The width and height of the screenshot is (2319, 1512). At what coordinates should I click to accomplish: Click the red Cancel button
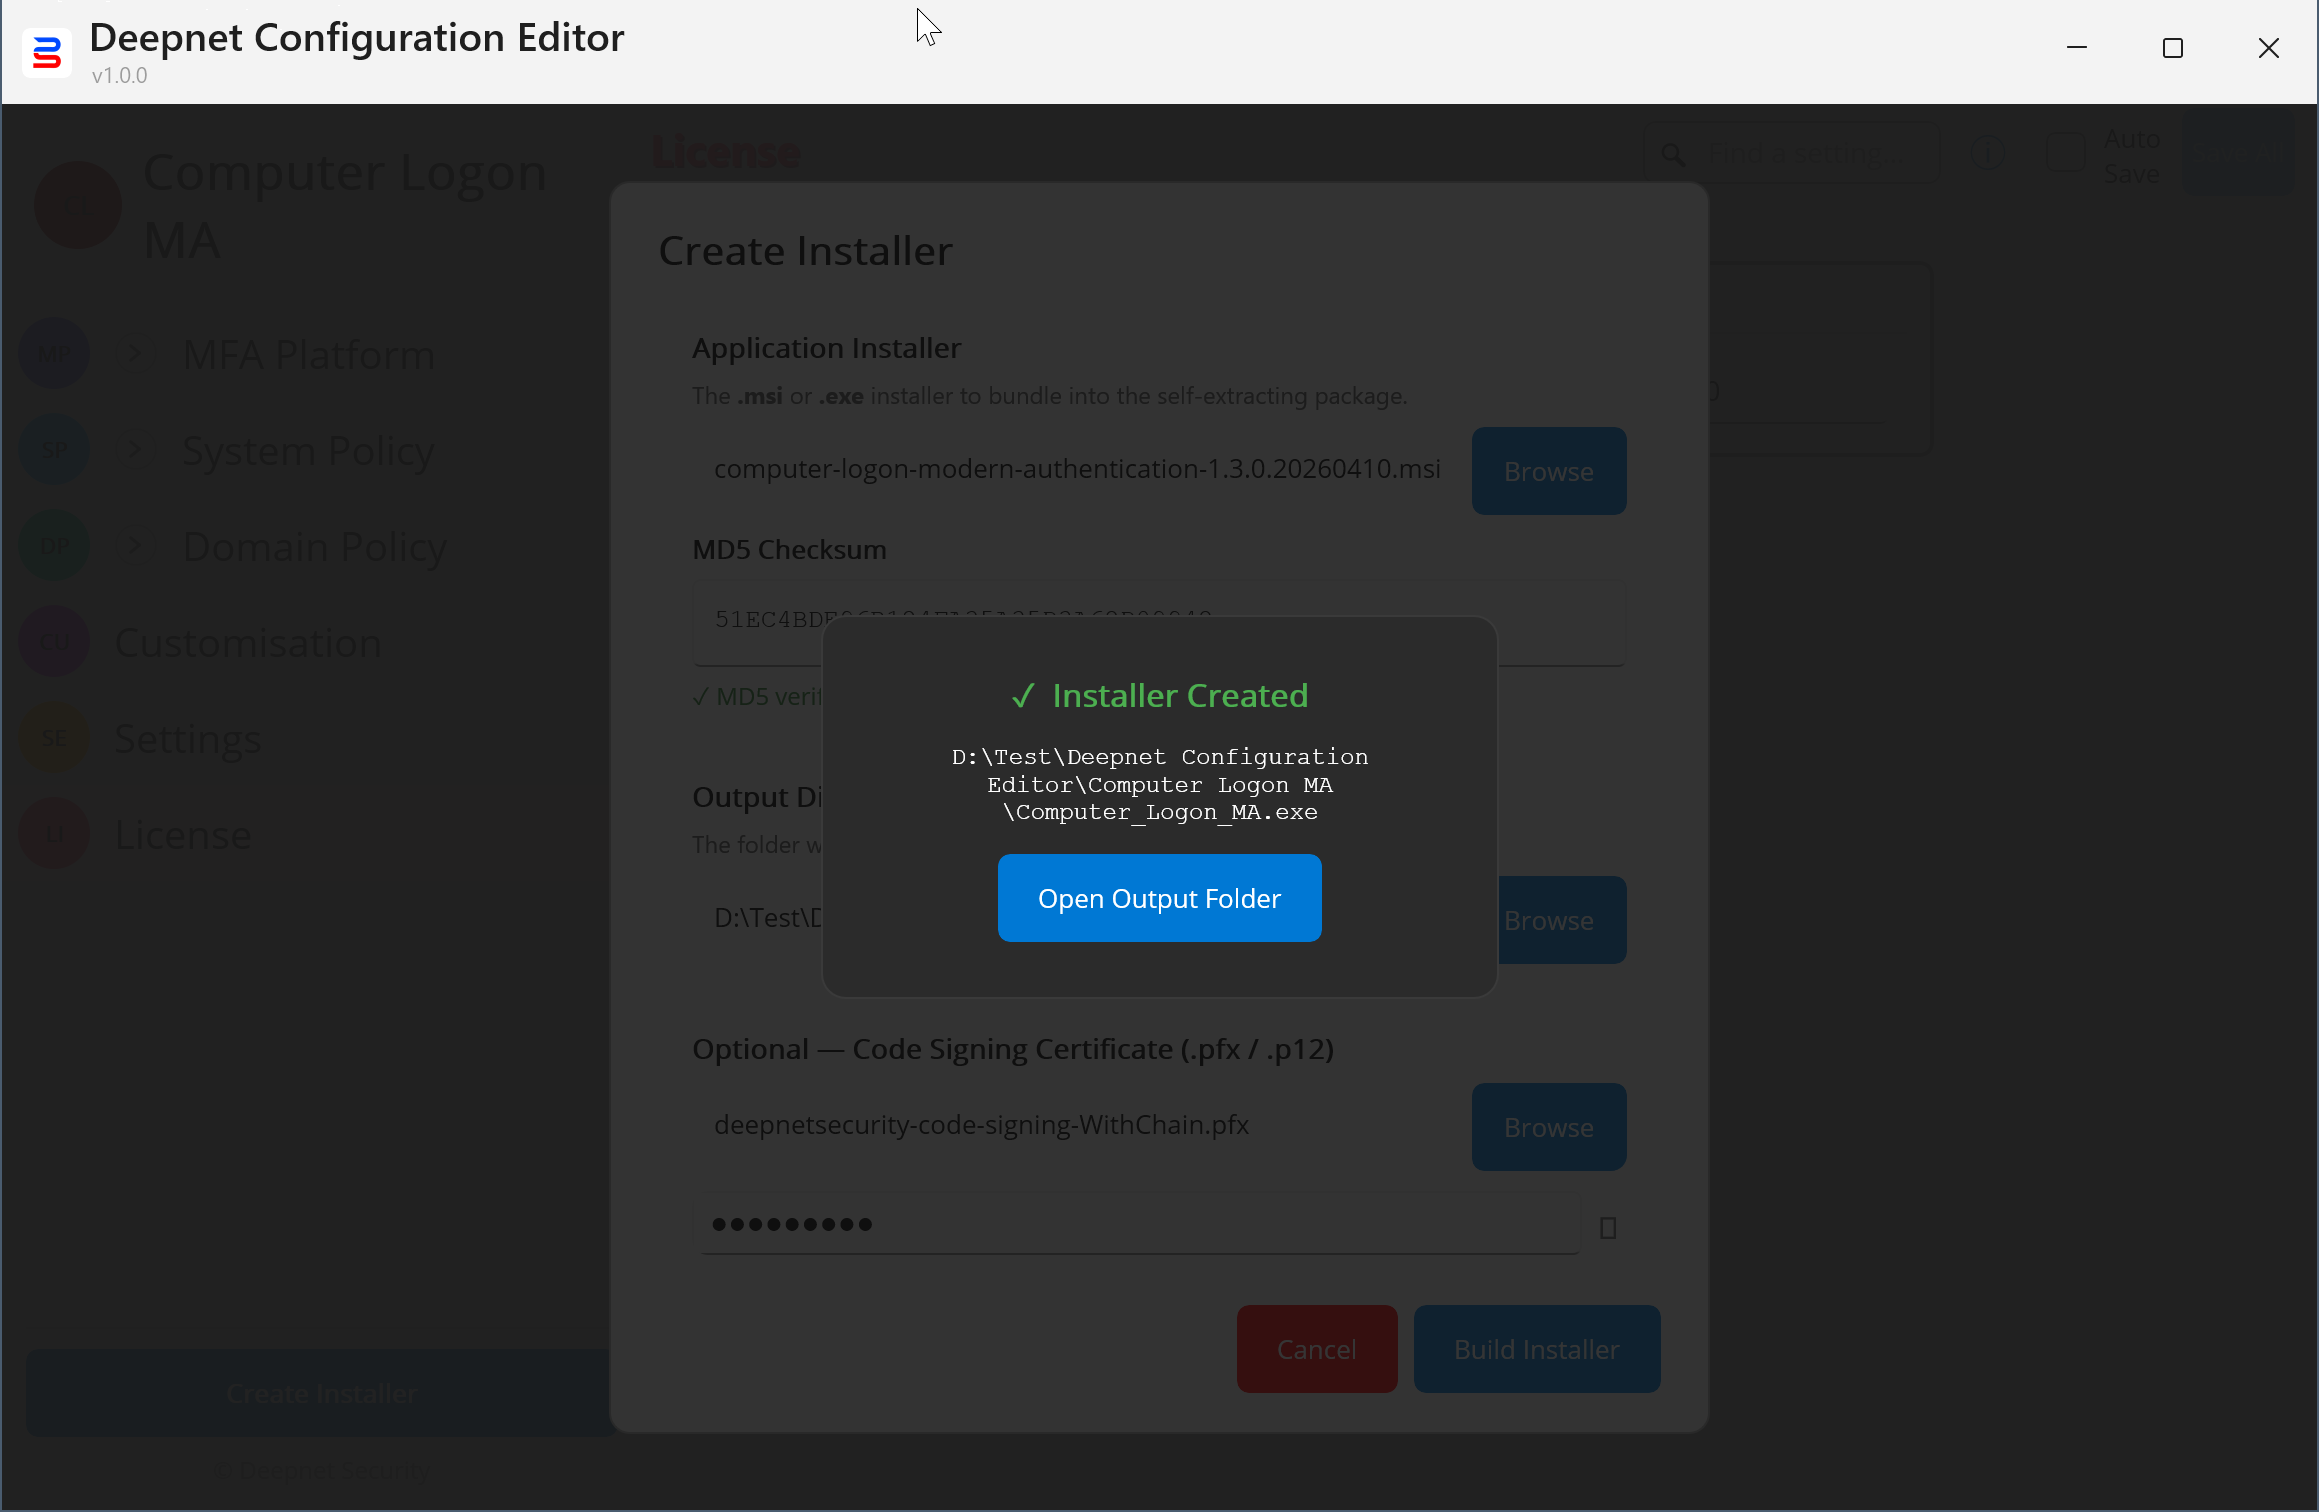click(x=1316, y=1349)
